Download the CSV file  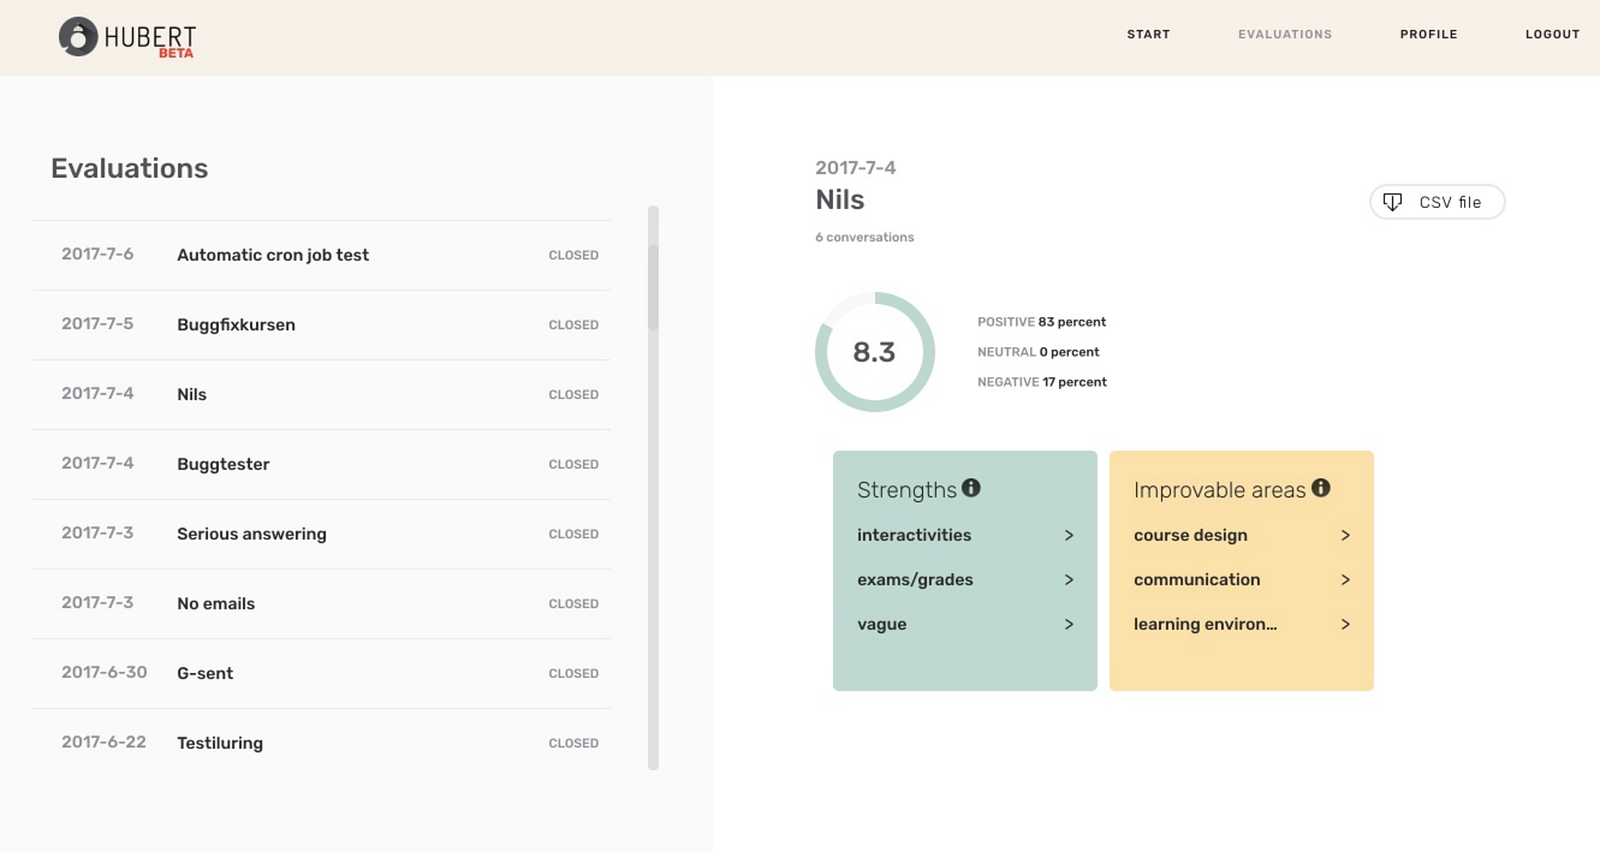pos(1437,202)
